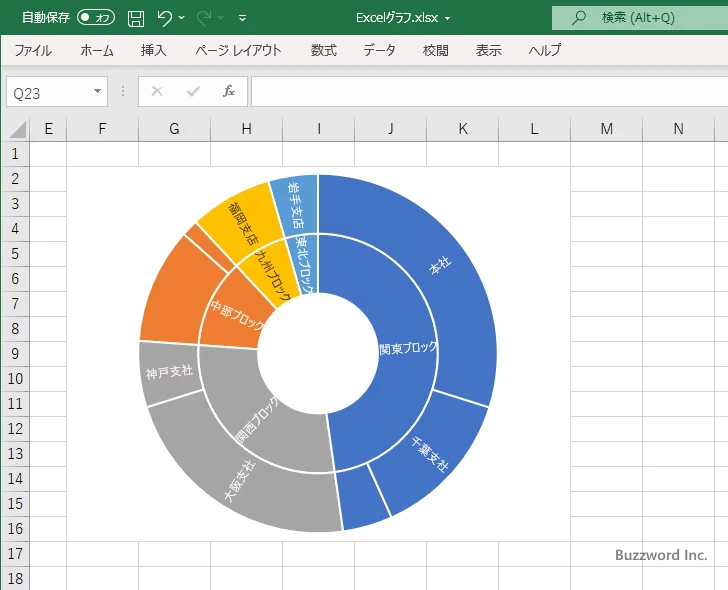
Task: Expand the Name Box dropdown
Action: pos(97,92)
